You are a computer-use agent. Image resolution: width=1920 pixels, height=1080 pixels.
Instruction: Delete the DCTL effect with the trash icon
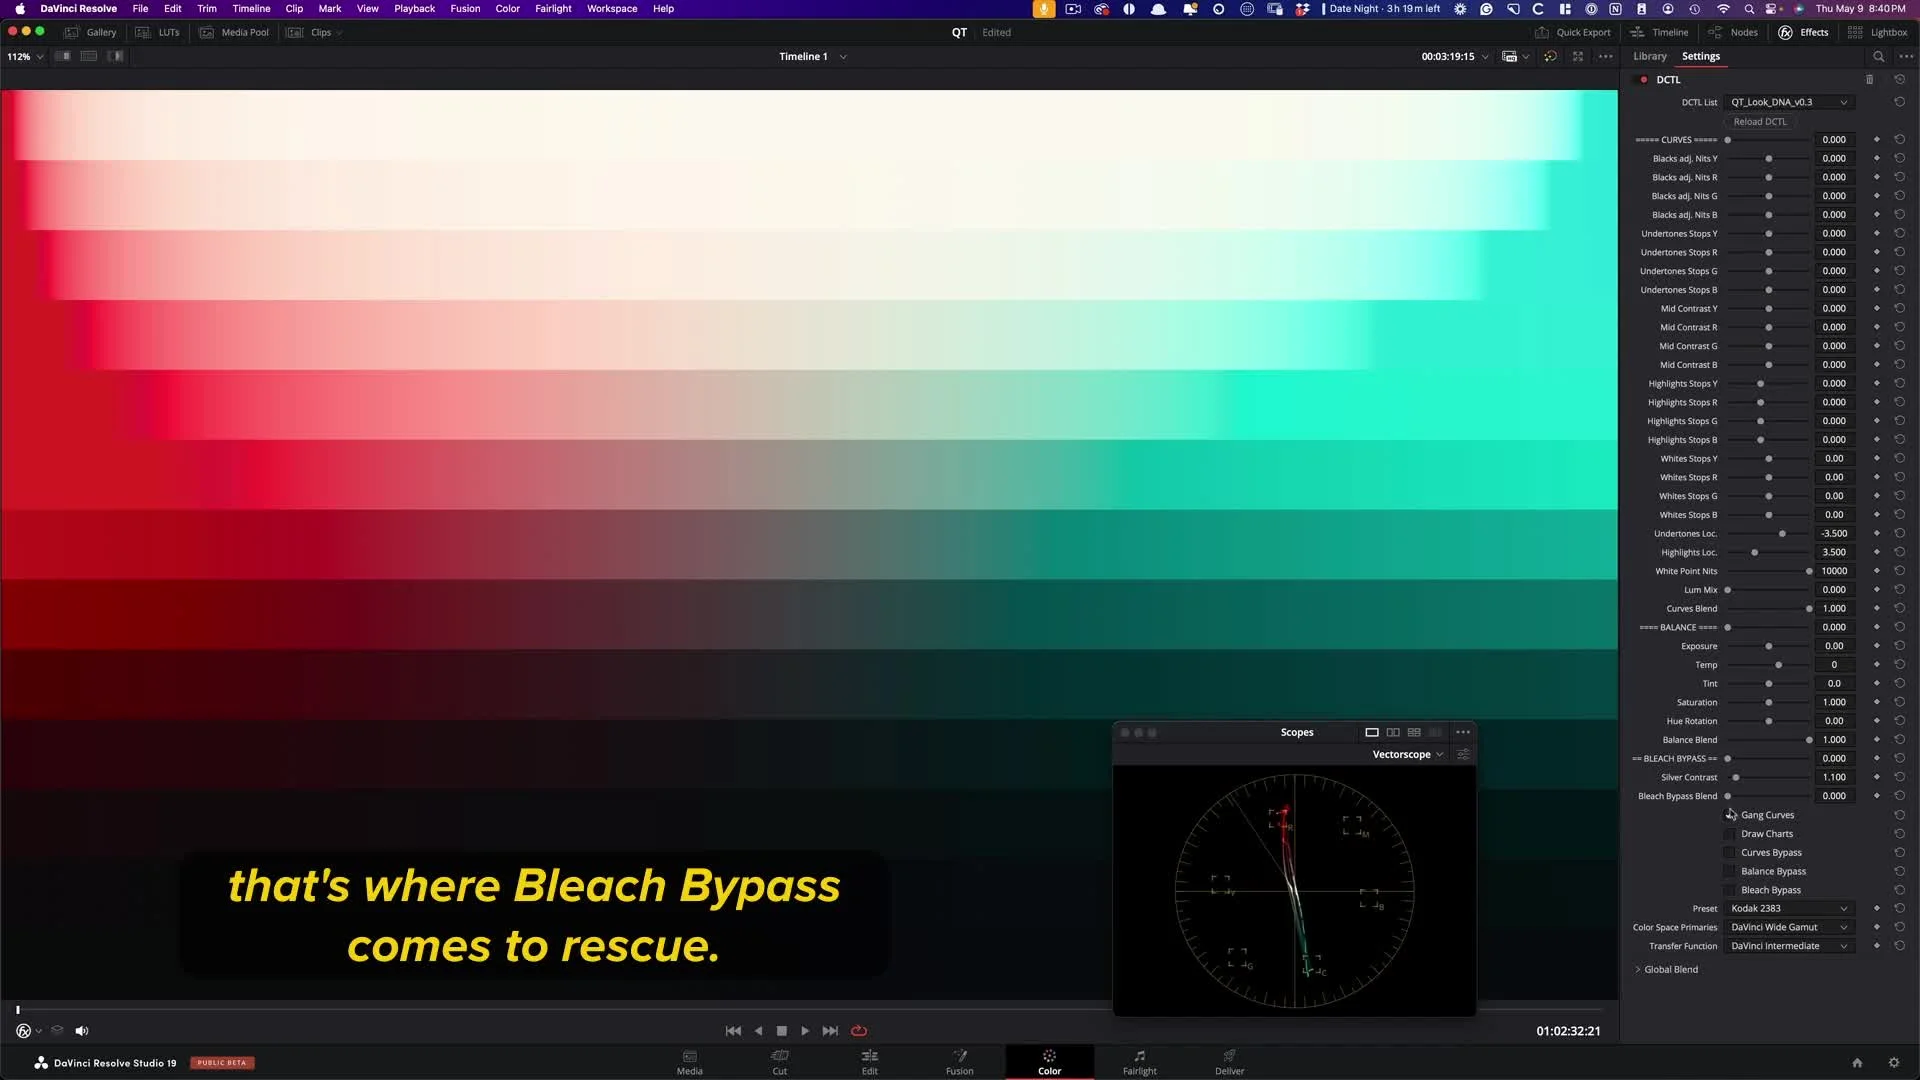(x=1869, y=80)
